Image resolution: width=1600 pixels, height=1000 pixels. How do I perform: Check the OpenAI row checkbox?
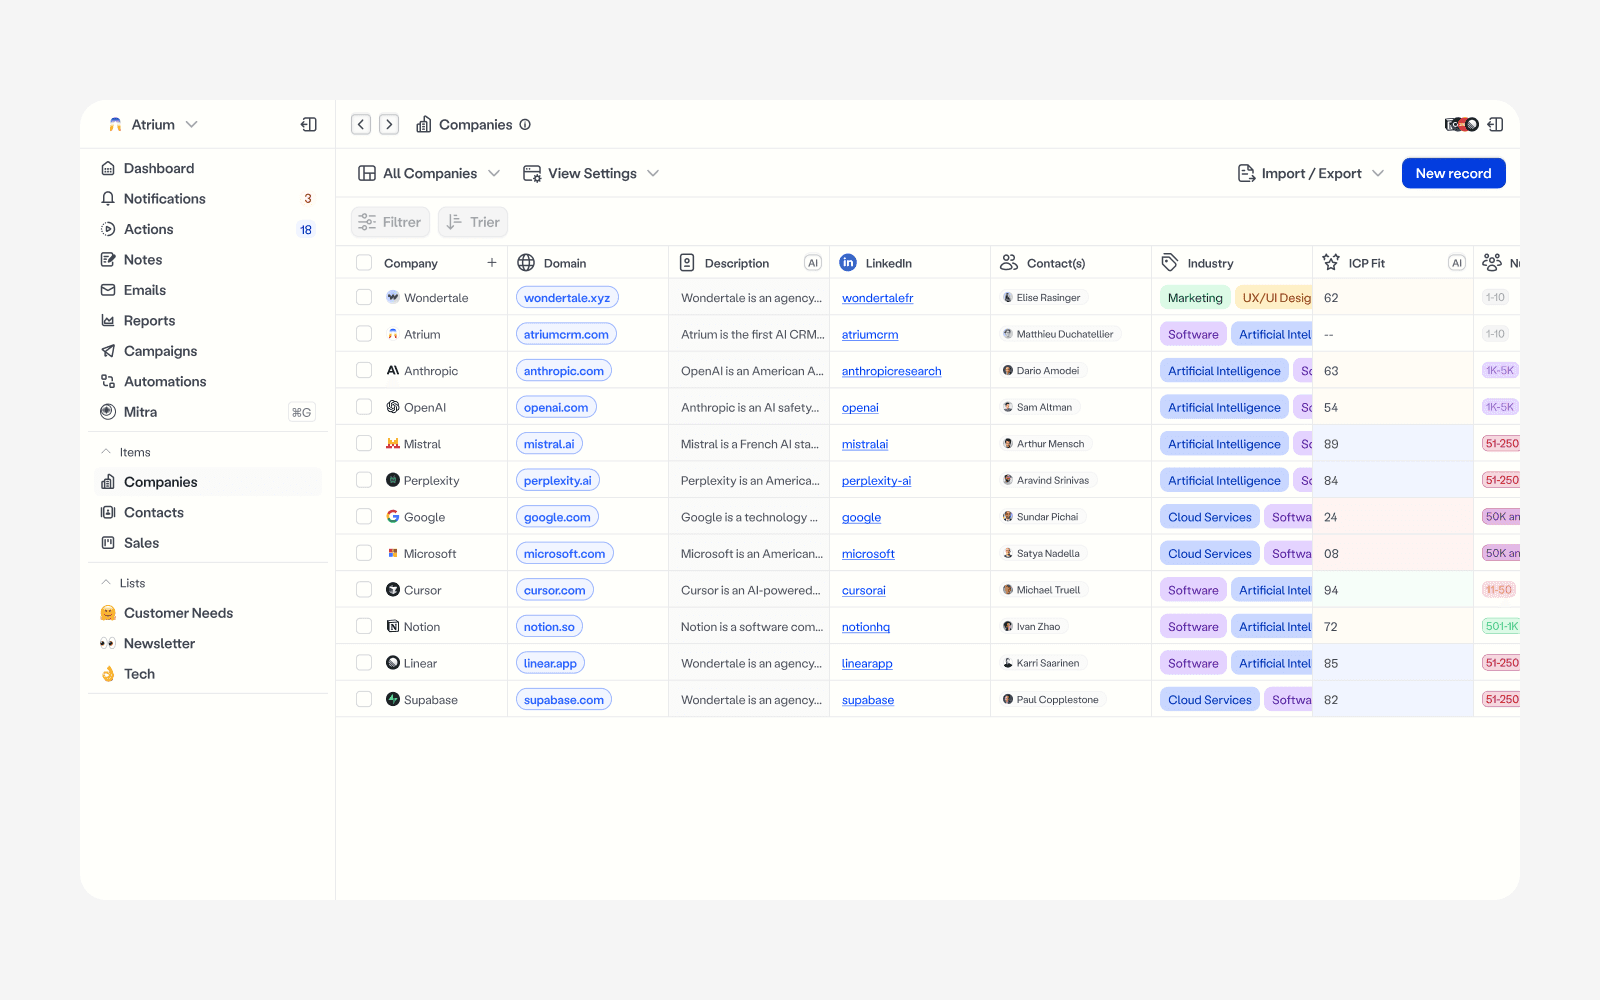tap(364, 407)
